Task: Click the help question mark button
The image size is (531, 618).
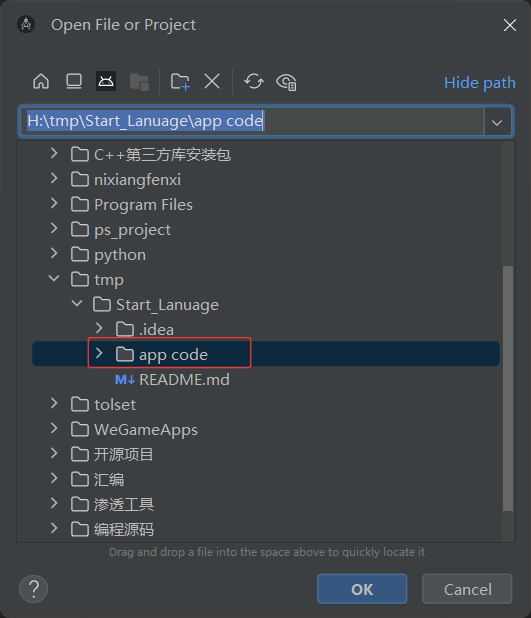Action: point(34,589)
